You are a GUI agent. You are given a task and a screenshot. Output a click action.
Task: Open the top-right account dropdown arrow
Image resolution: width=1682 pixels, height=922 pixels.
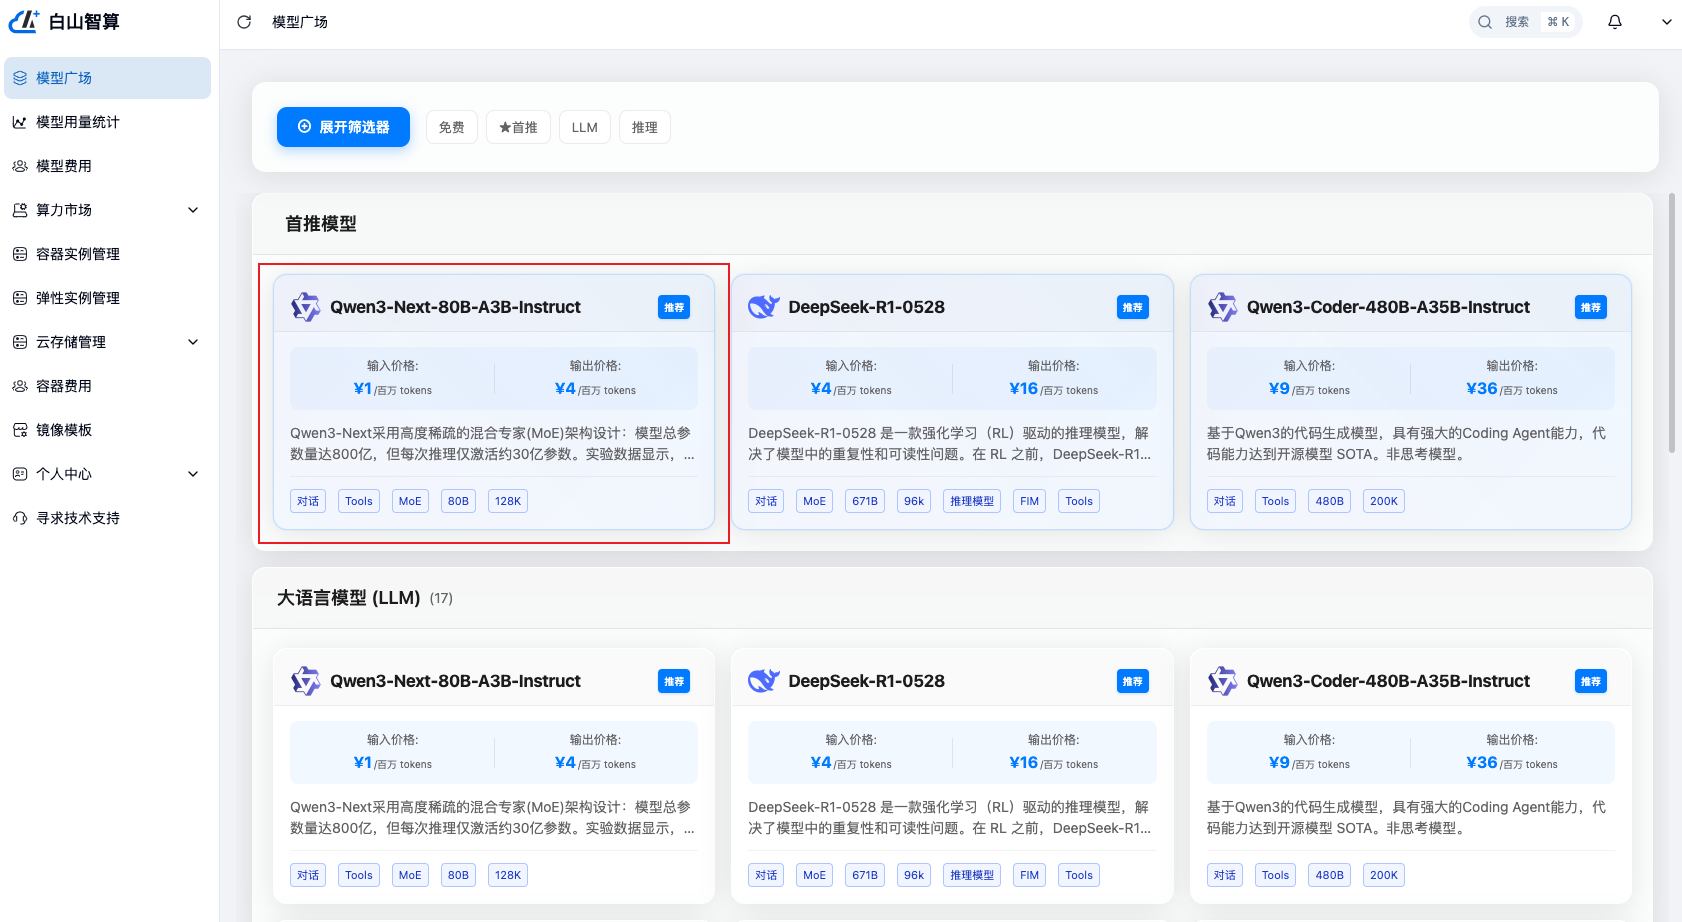point(1666,22)
